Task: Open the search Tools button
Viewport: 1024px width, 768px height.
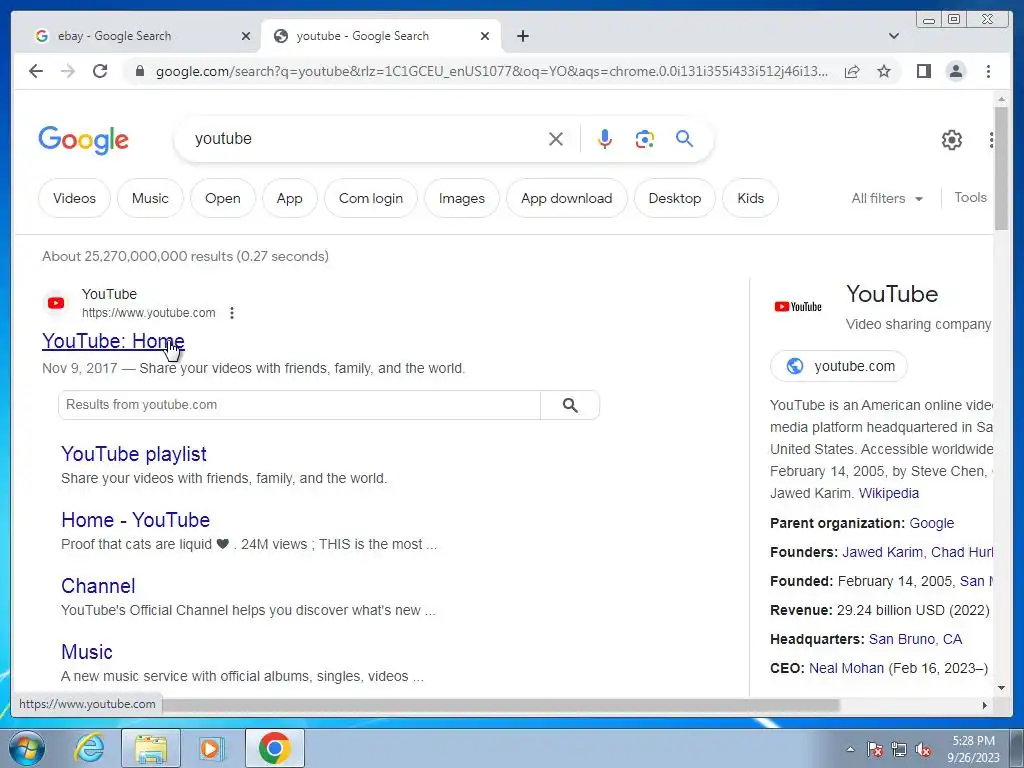Action: [x=970, y=197]
